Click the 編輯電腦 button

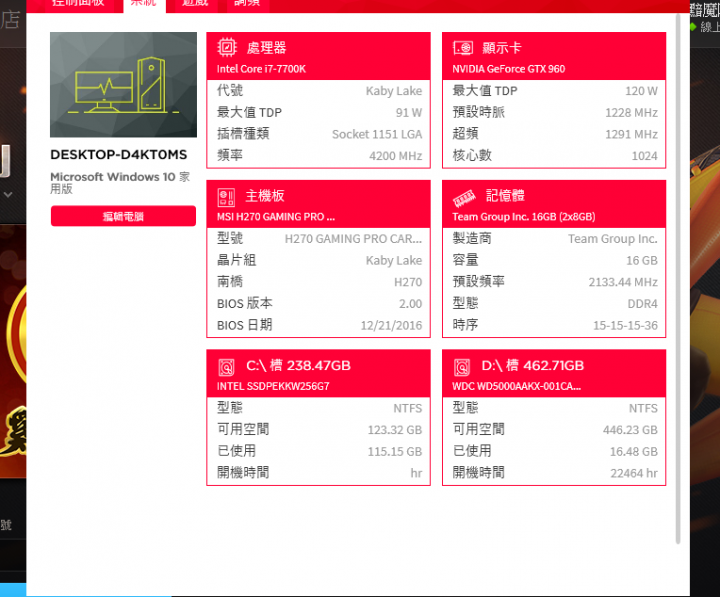pyautogui.click(x=123, y=216)
